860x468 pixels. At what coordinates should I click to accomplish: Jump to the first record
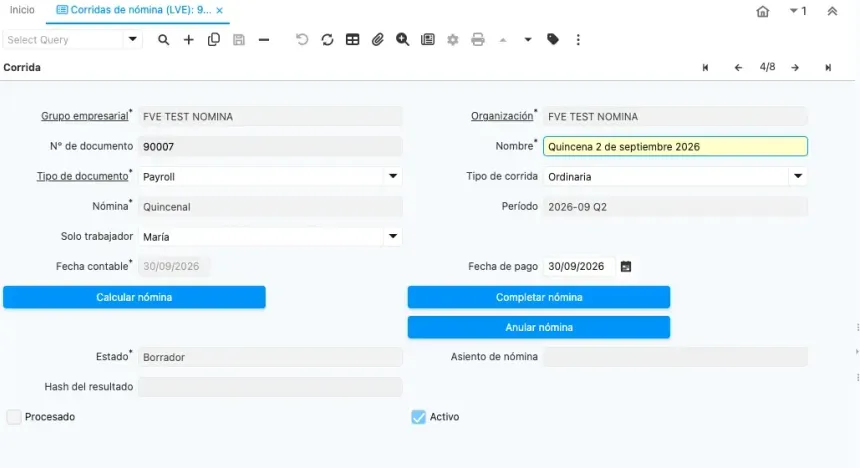[x=705, y=67]
